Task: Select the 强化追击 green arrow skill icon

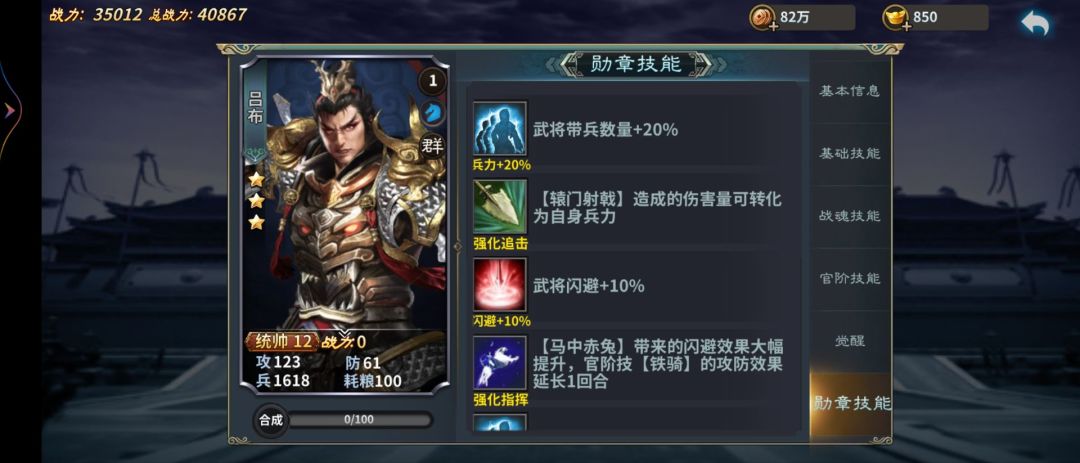Action: click(x=499, y=206)
